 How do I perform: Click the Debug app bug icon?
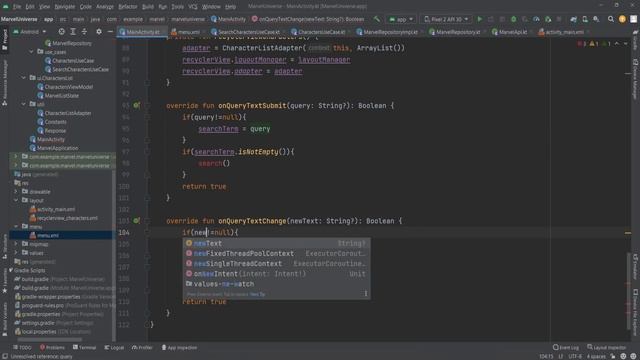click(x=513, y=19)
